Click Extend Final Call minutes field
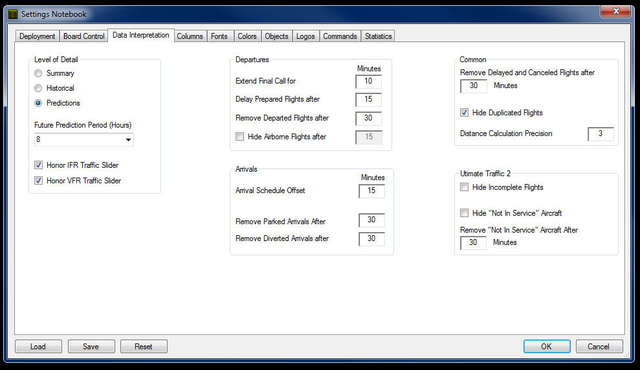Screen dimensions: 640x370 coord(369,81)
